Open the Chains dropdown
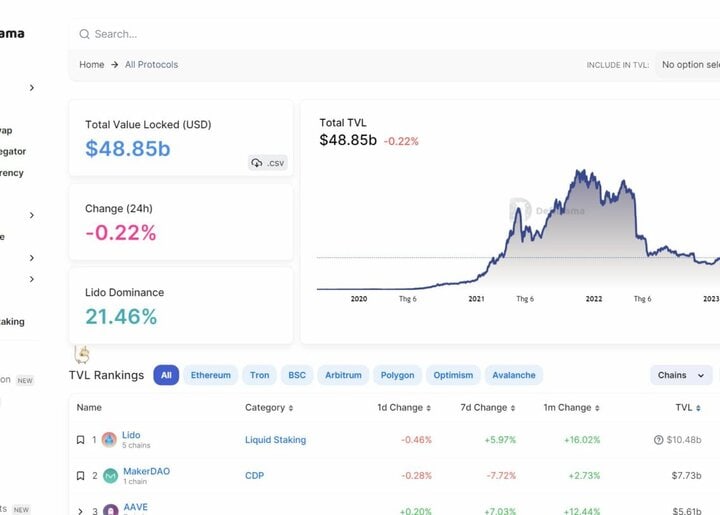 click(x=680, y=375)
